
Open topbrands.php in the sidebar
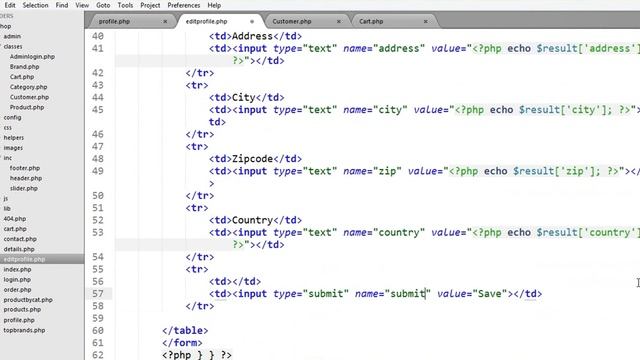click(x=24, y=330)
